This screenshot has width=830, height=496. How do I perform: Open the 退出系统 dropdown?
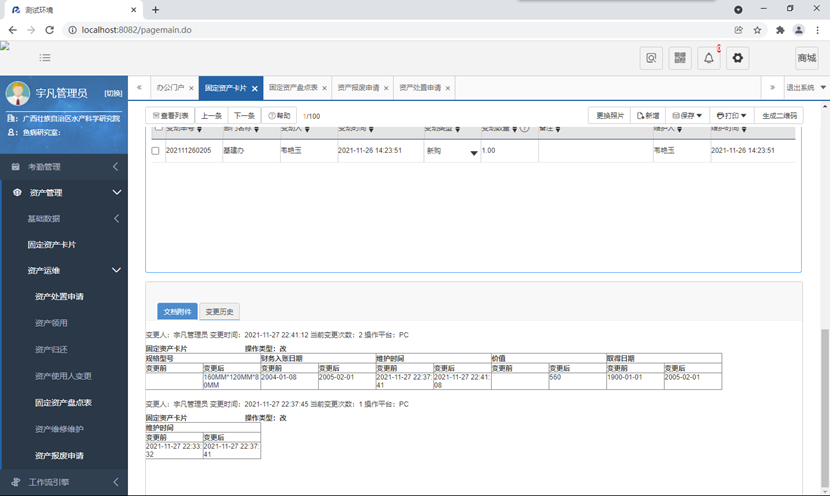pos(806,88)
